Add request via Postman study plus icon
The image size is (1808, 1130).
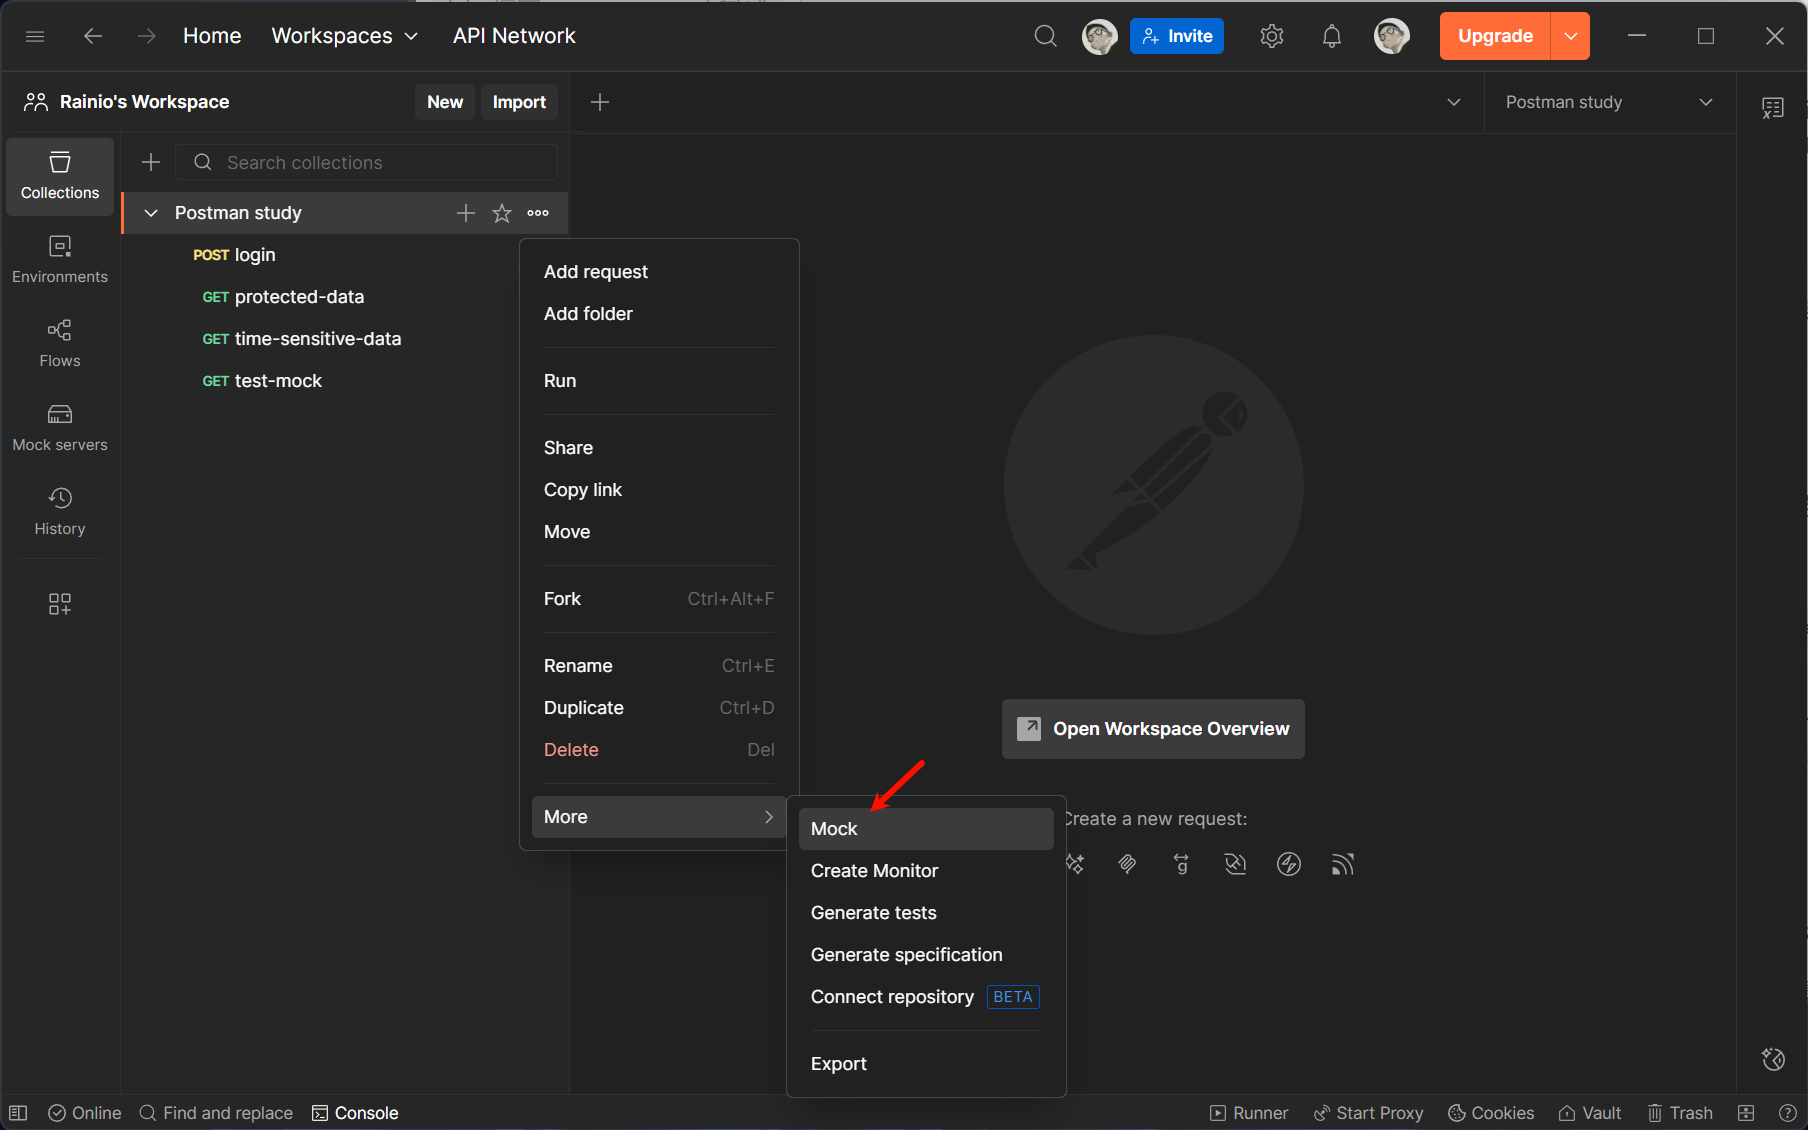[x=466, y=213]
